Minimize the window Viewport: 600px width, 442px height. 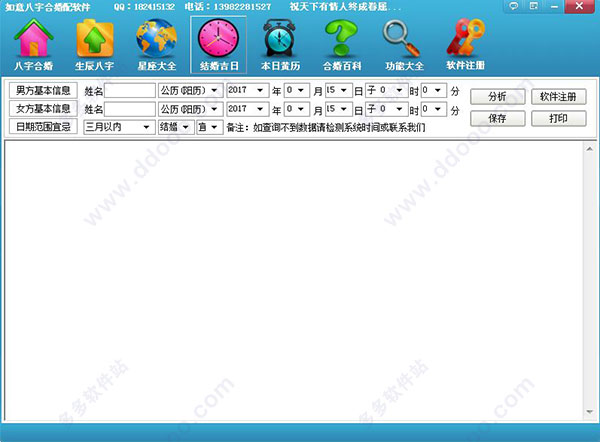coord(554,6)
